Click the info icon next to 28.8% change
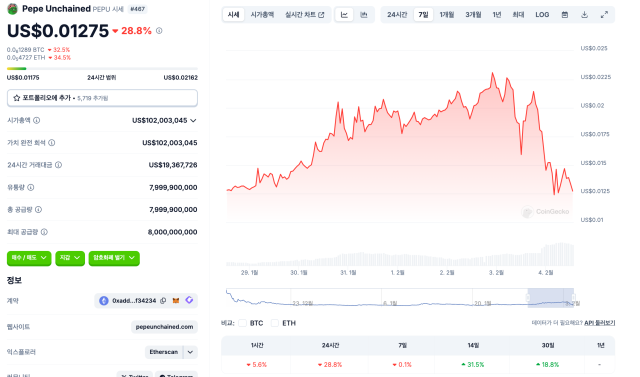 pyautogui.click(x=159, y=31)
